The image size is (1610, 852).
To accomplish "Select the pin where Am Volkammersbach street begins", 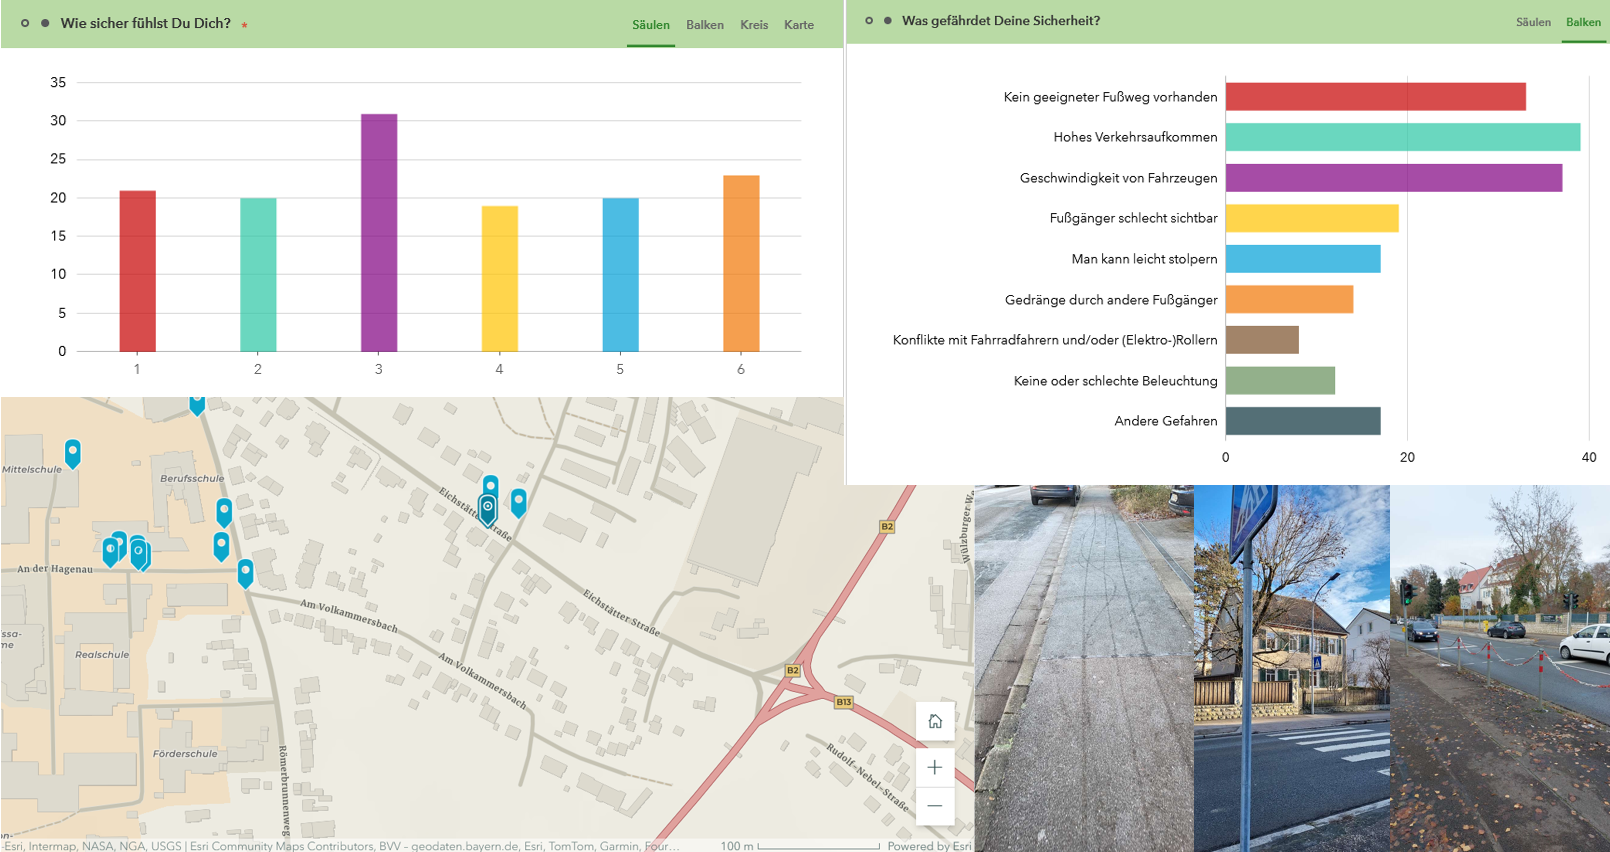I will point(245,572).
